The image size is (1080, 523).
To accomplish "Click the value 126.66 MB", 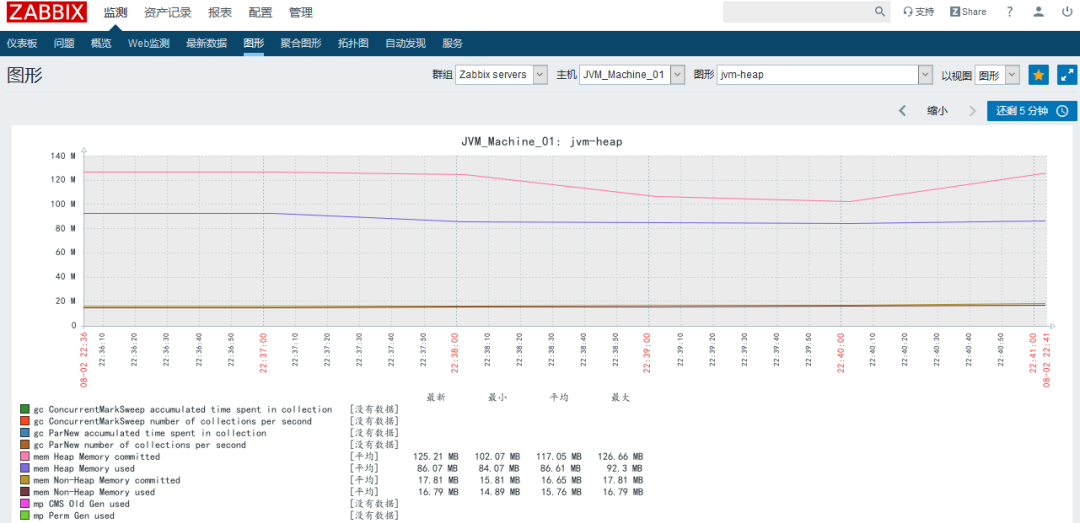I will point(620,457).
